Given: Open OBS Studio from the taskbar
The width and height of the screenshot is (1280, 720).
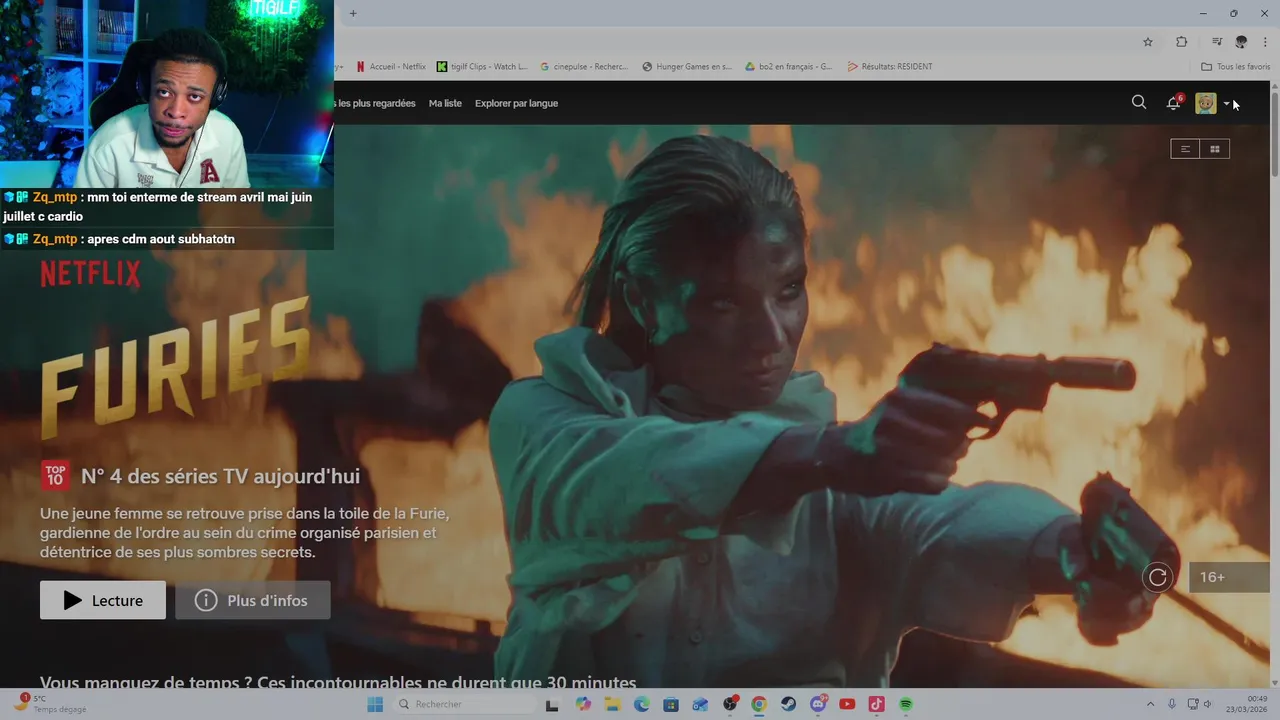Looking at the screenshot, I should (x=730, y=704).
